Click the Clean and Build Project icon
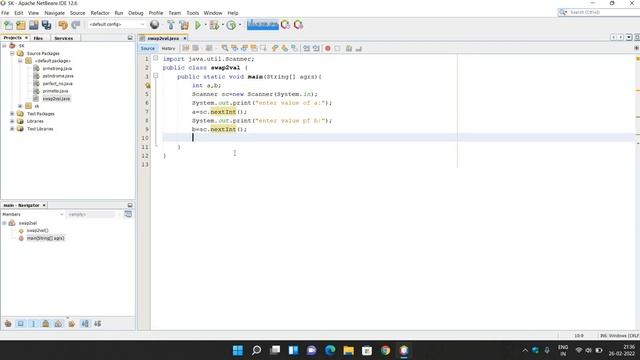 tap(184, 25)
